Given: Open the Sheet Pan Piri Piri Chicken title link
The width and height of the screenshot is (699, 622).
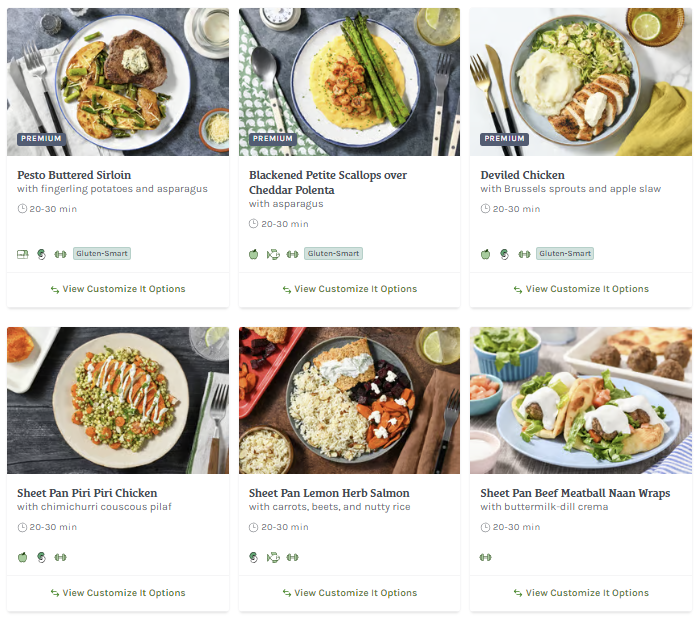Looking at the screenshot, I should pos(87,493).
